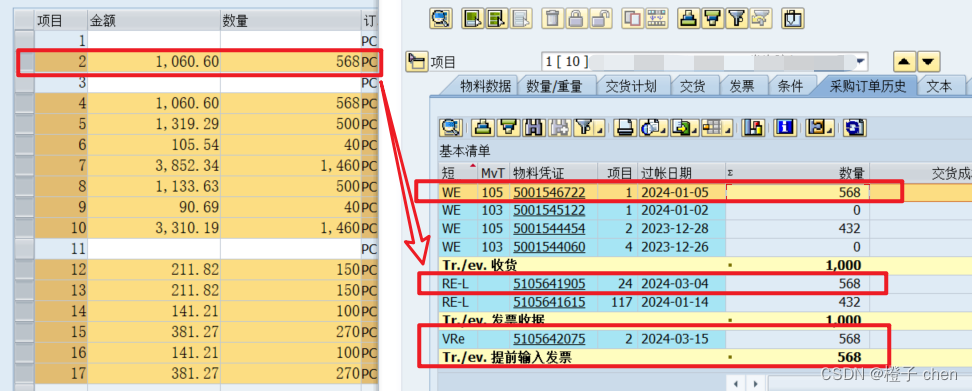Click the blue Information icon
Image resolution: width=972 pixels, height=391 pixels.
click(x=786, y=128)
